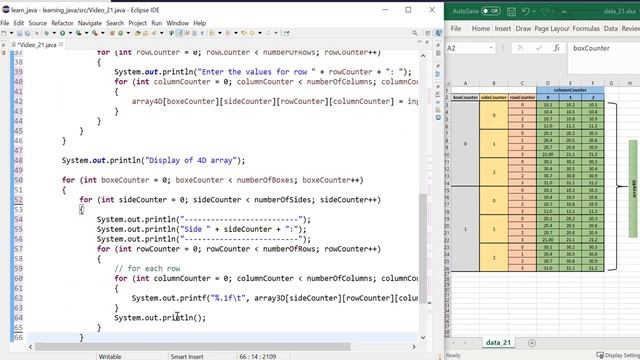Open Eclipse Navigate menu
640x360 pixels.
coord(90,23)
